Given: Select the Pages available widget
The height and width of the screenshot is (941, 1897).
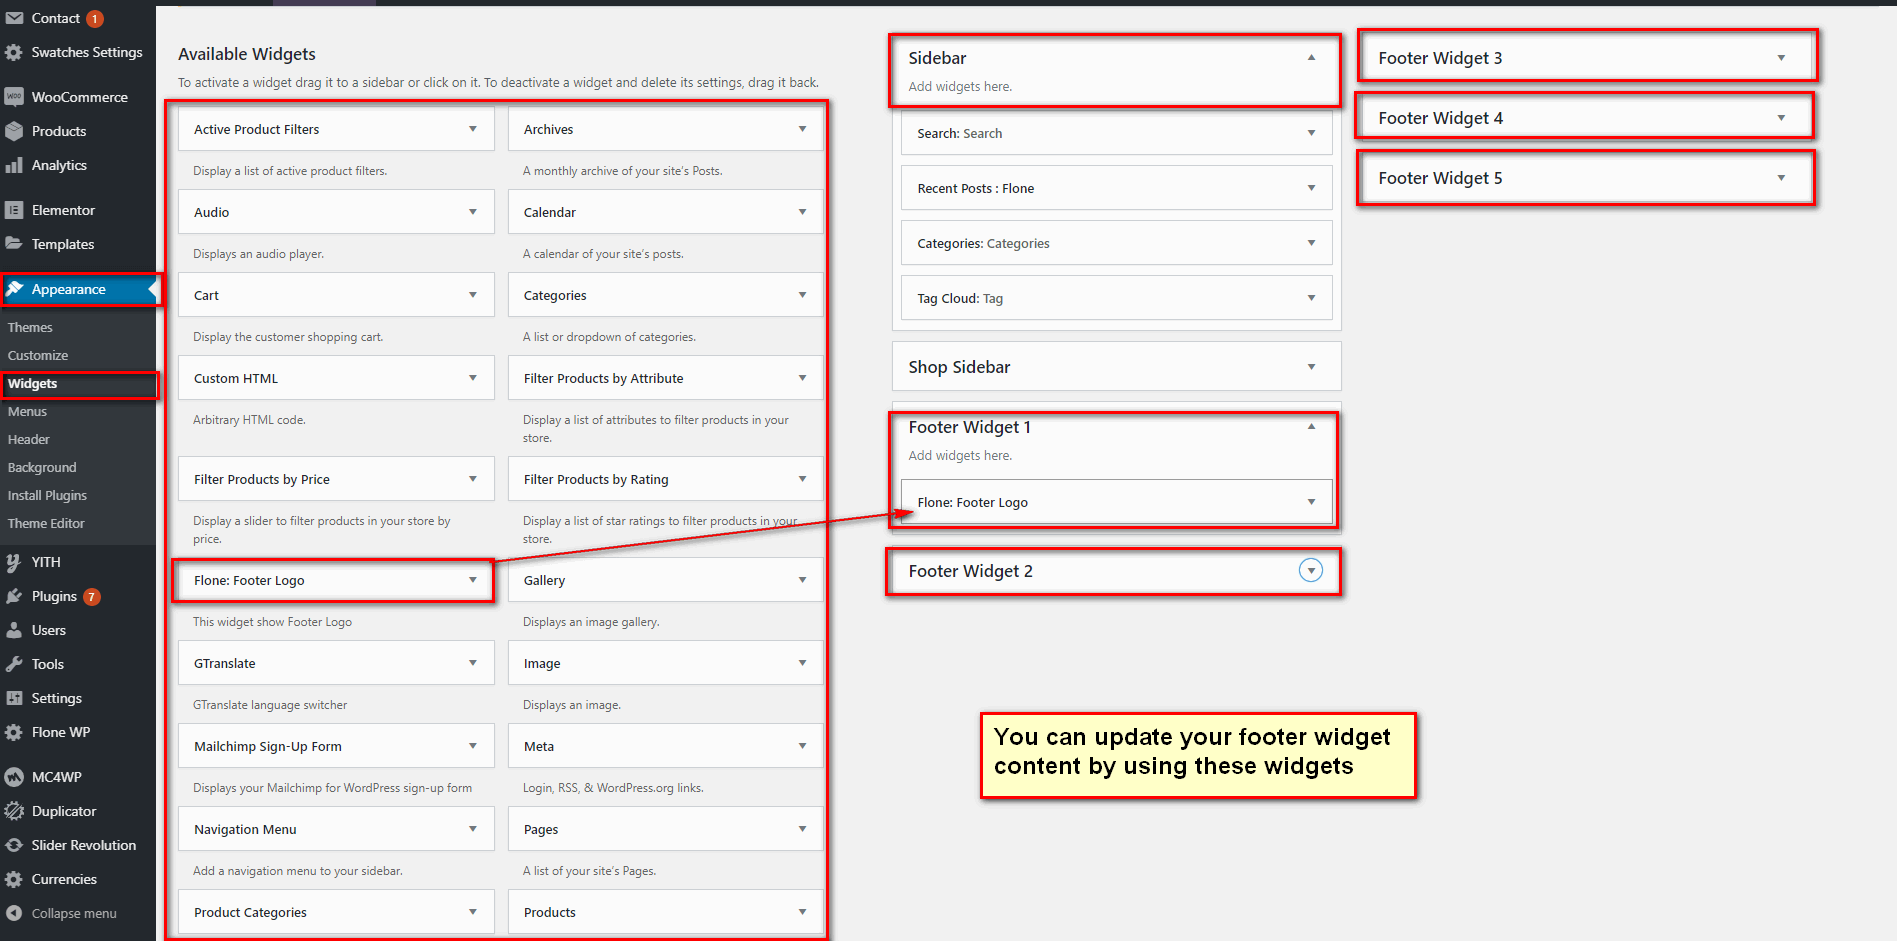Looking at the screenshot, I should pyautogui.click(x=665, y=829).
